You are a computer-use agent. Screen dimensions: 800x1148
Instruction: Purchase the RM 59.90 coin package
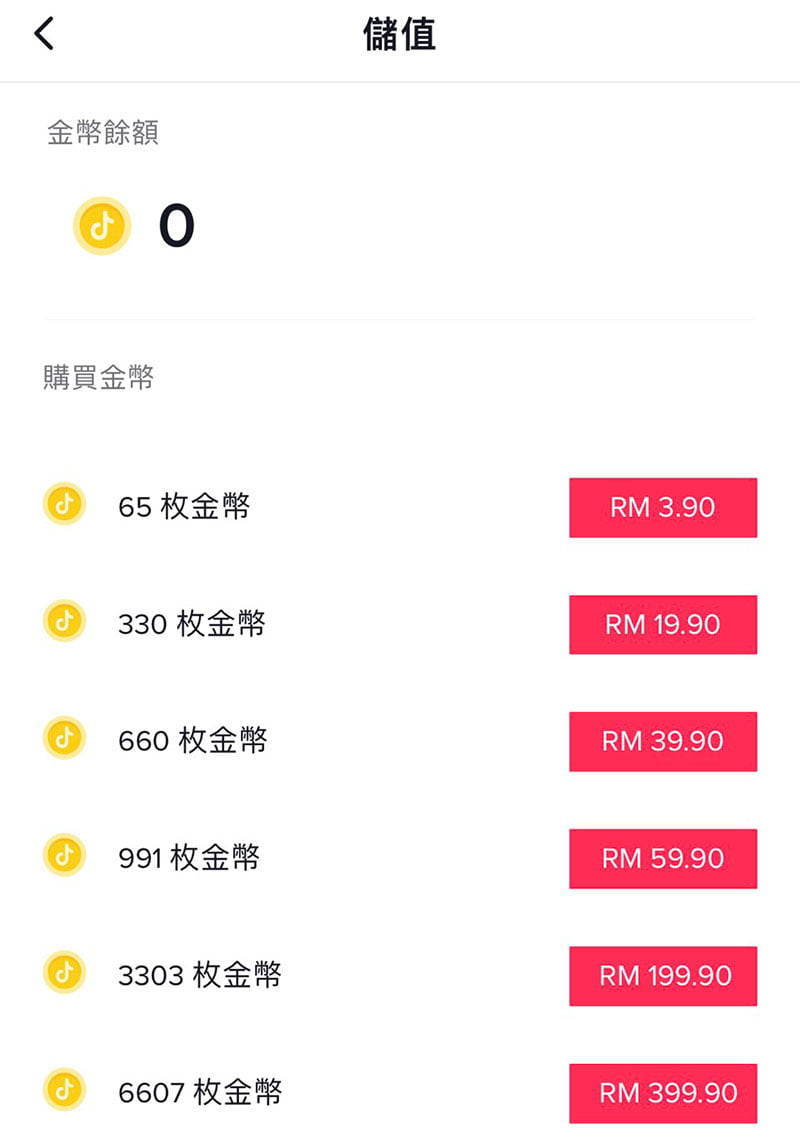pyautogui.click(x=663, y=859)
